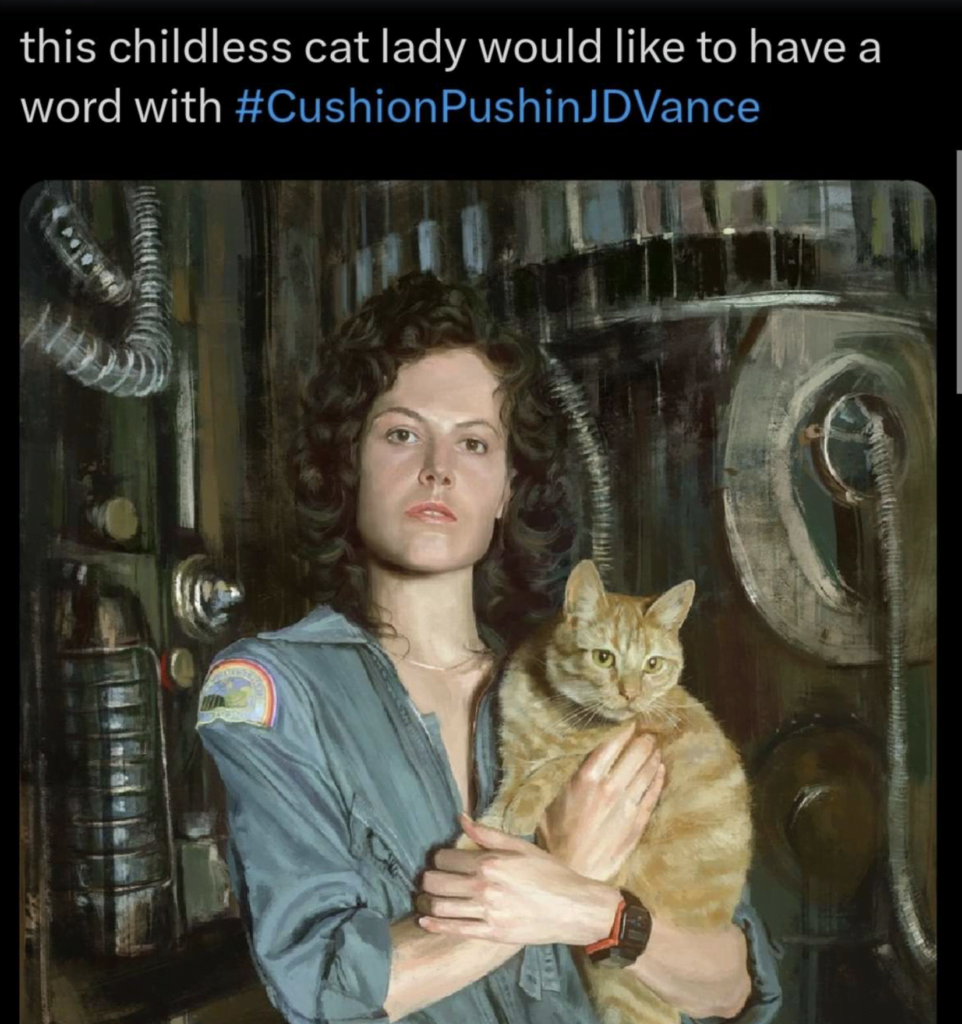
Task: Open the attached painting image
Action: coord(478,601)
